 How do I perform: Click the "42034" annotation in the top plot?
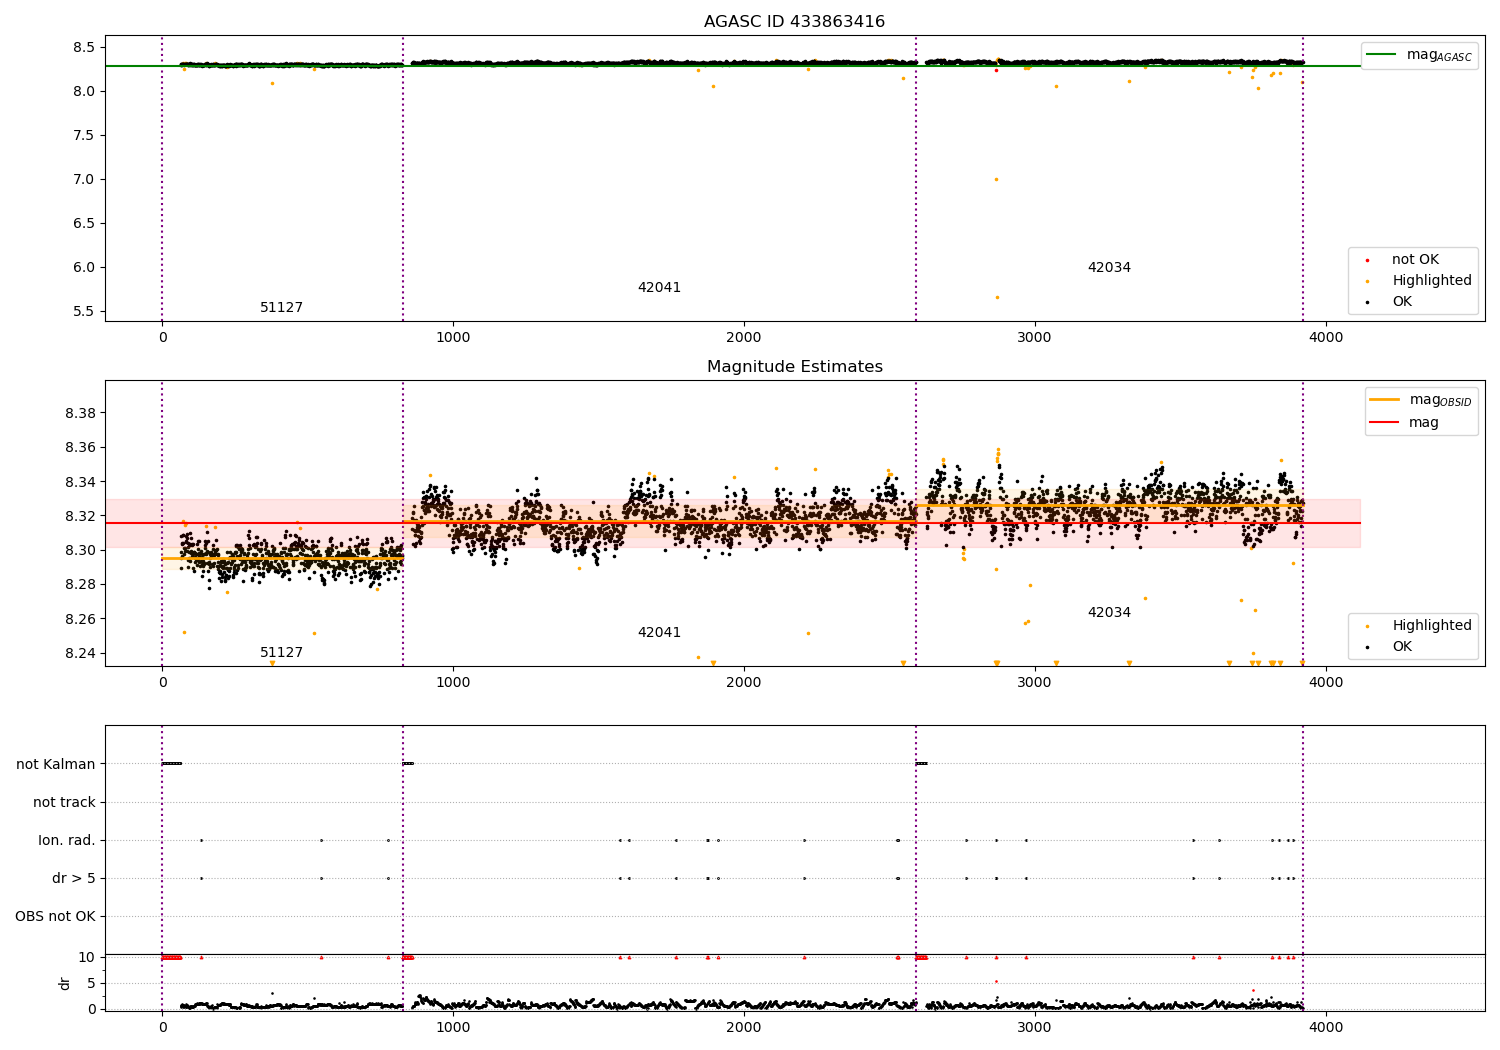(1109, 268)
